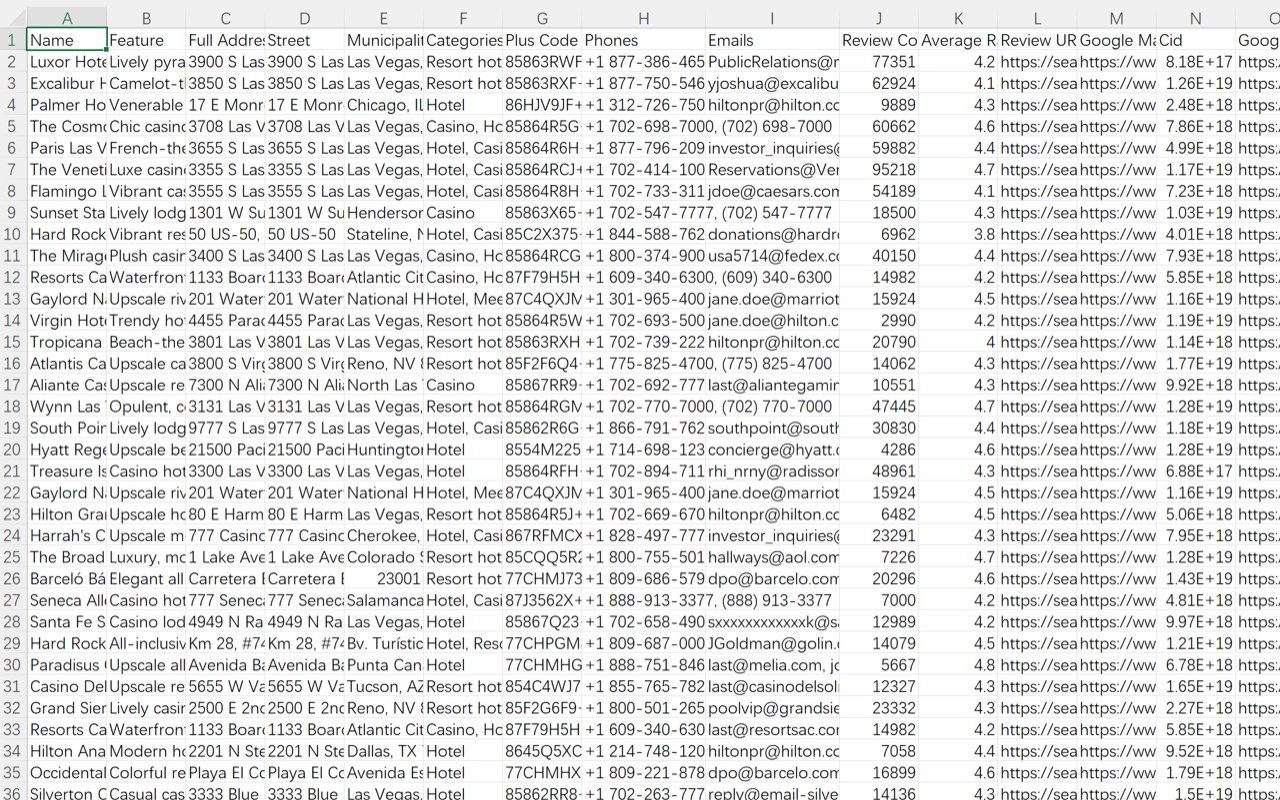The image size is (1280, 800).
Task: Select column G header
Action: 543,18
